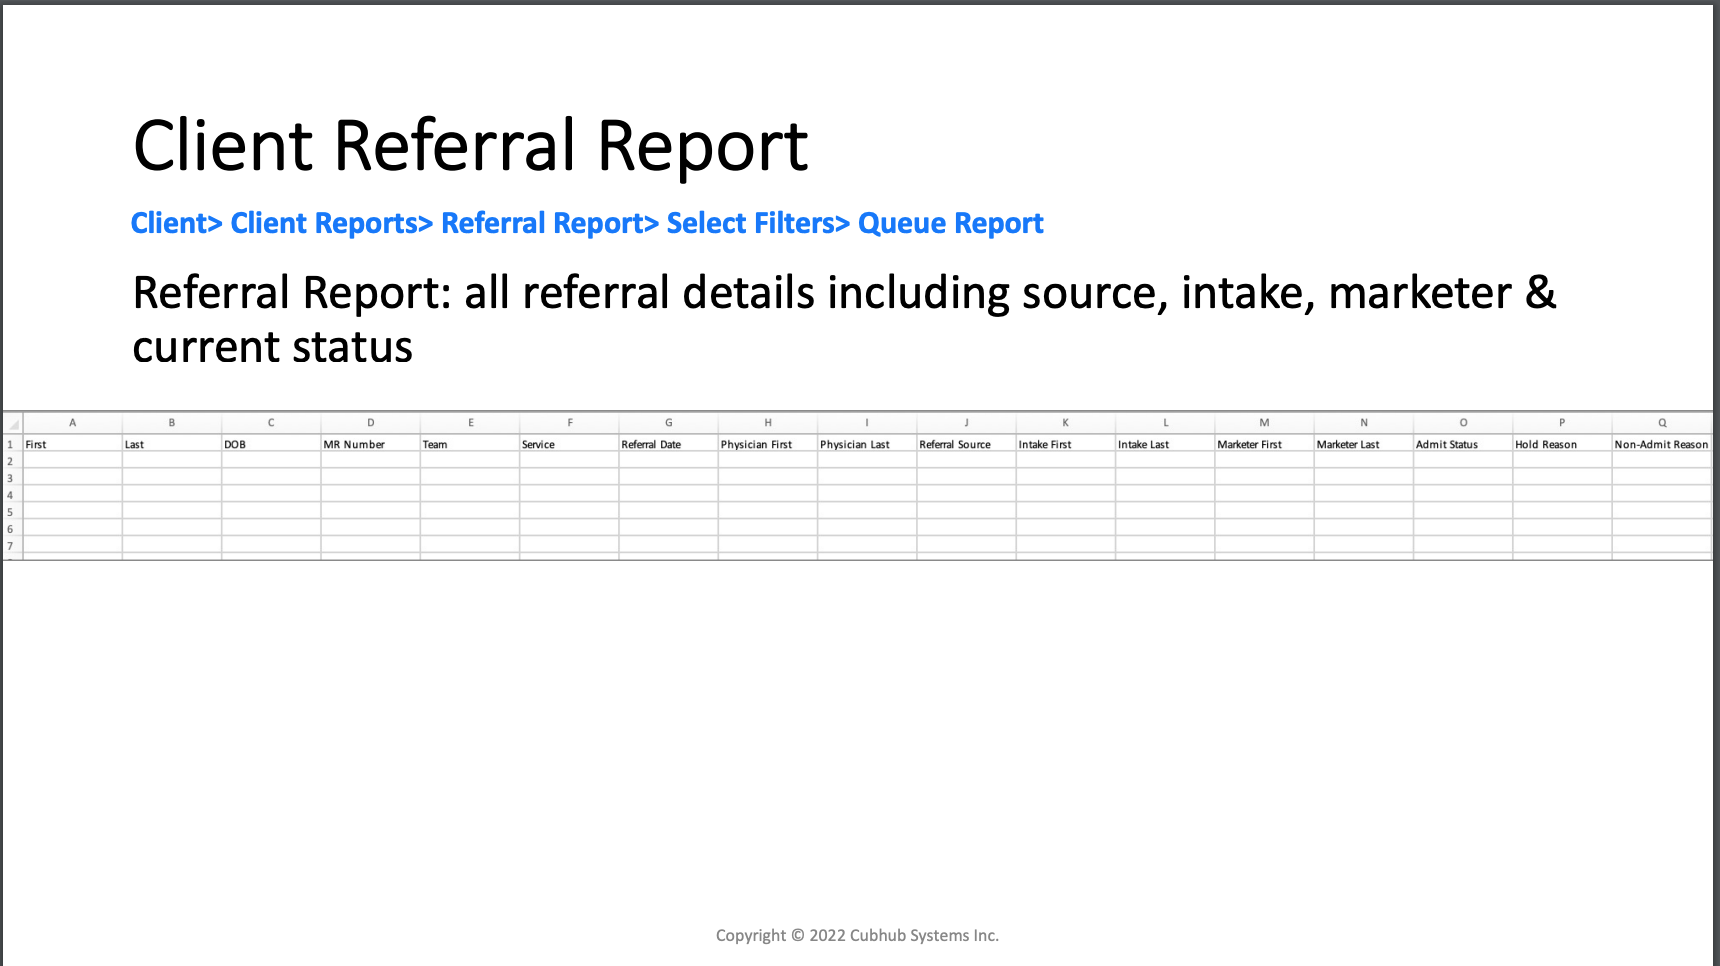Select the 'Referral Source' header cell
1720x966 pixels.
[x=967, y=444]
